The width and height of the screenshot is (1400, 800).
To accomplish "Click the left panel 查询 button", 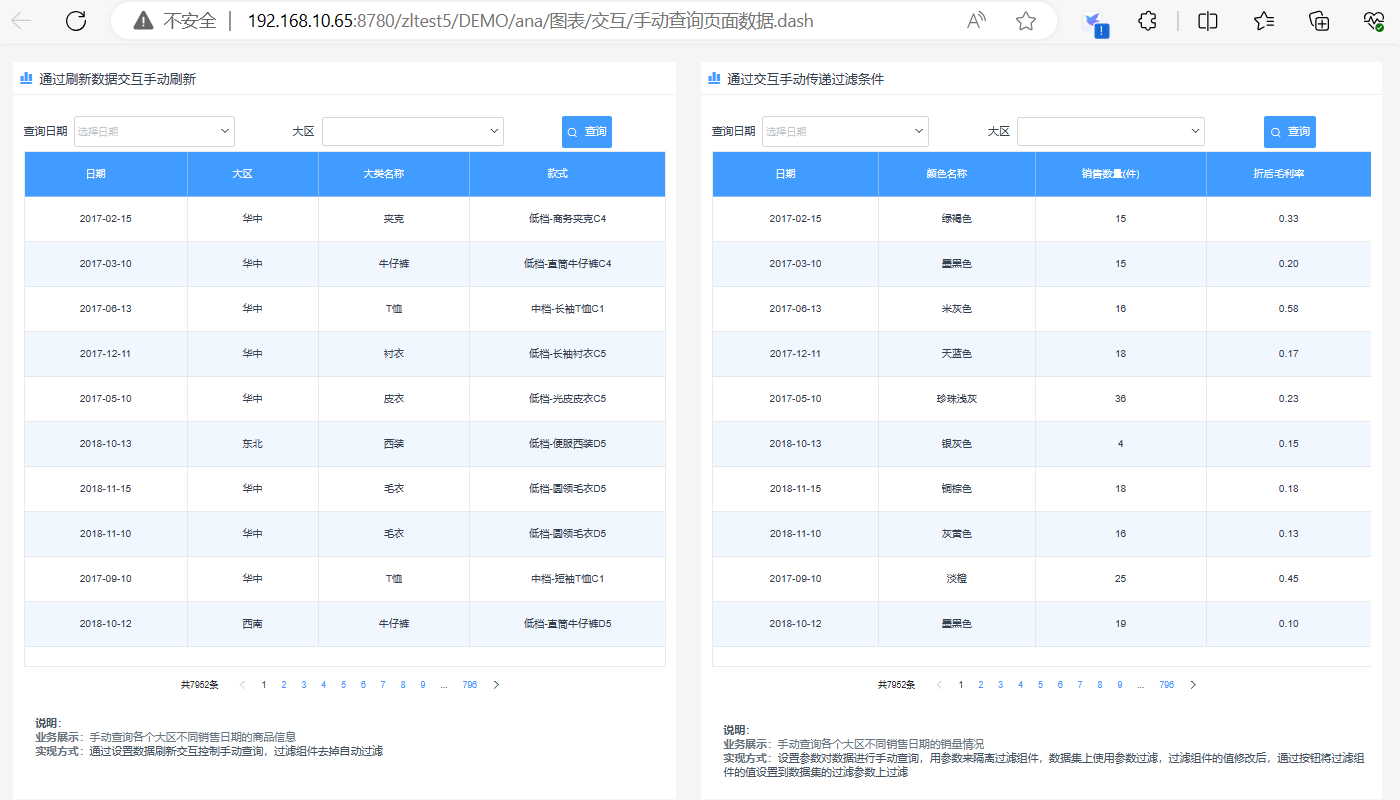I will pyautogui.click(x=586, y=131).
